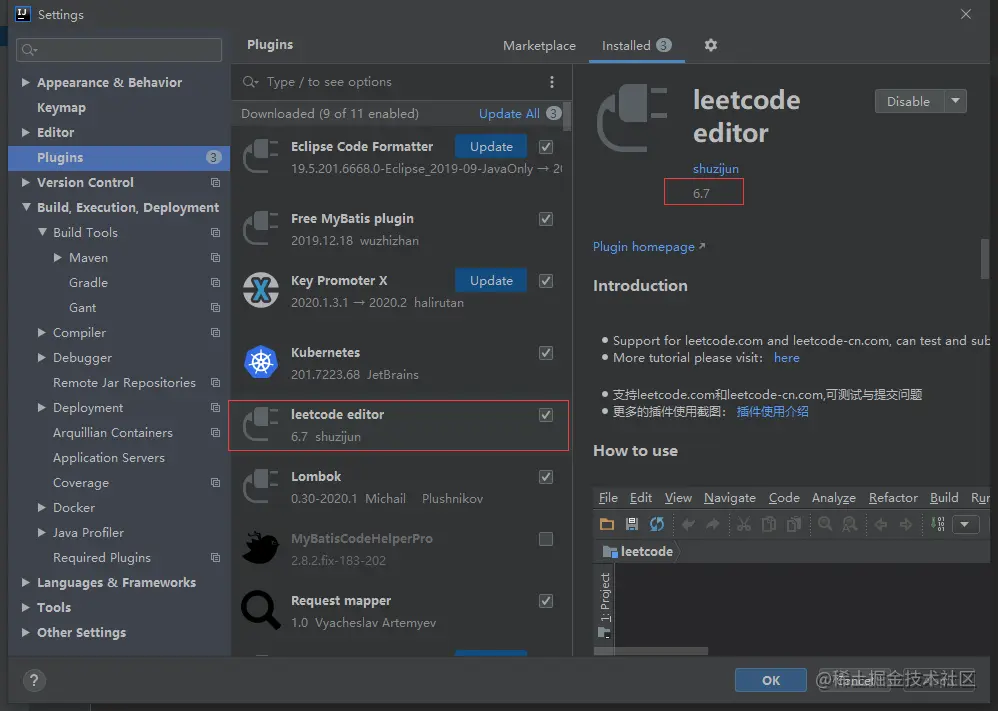
Task: Open the plugins gear settings icon
Action: coord(711,45)
